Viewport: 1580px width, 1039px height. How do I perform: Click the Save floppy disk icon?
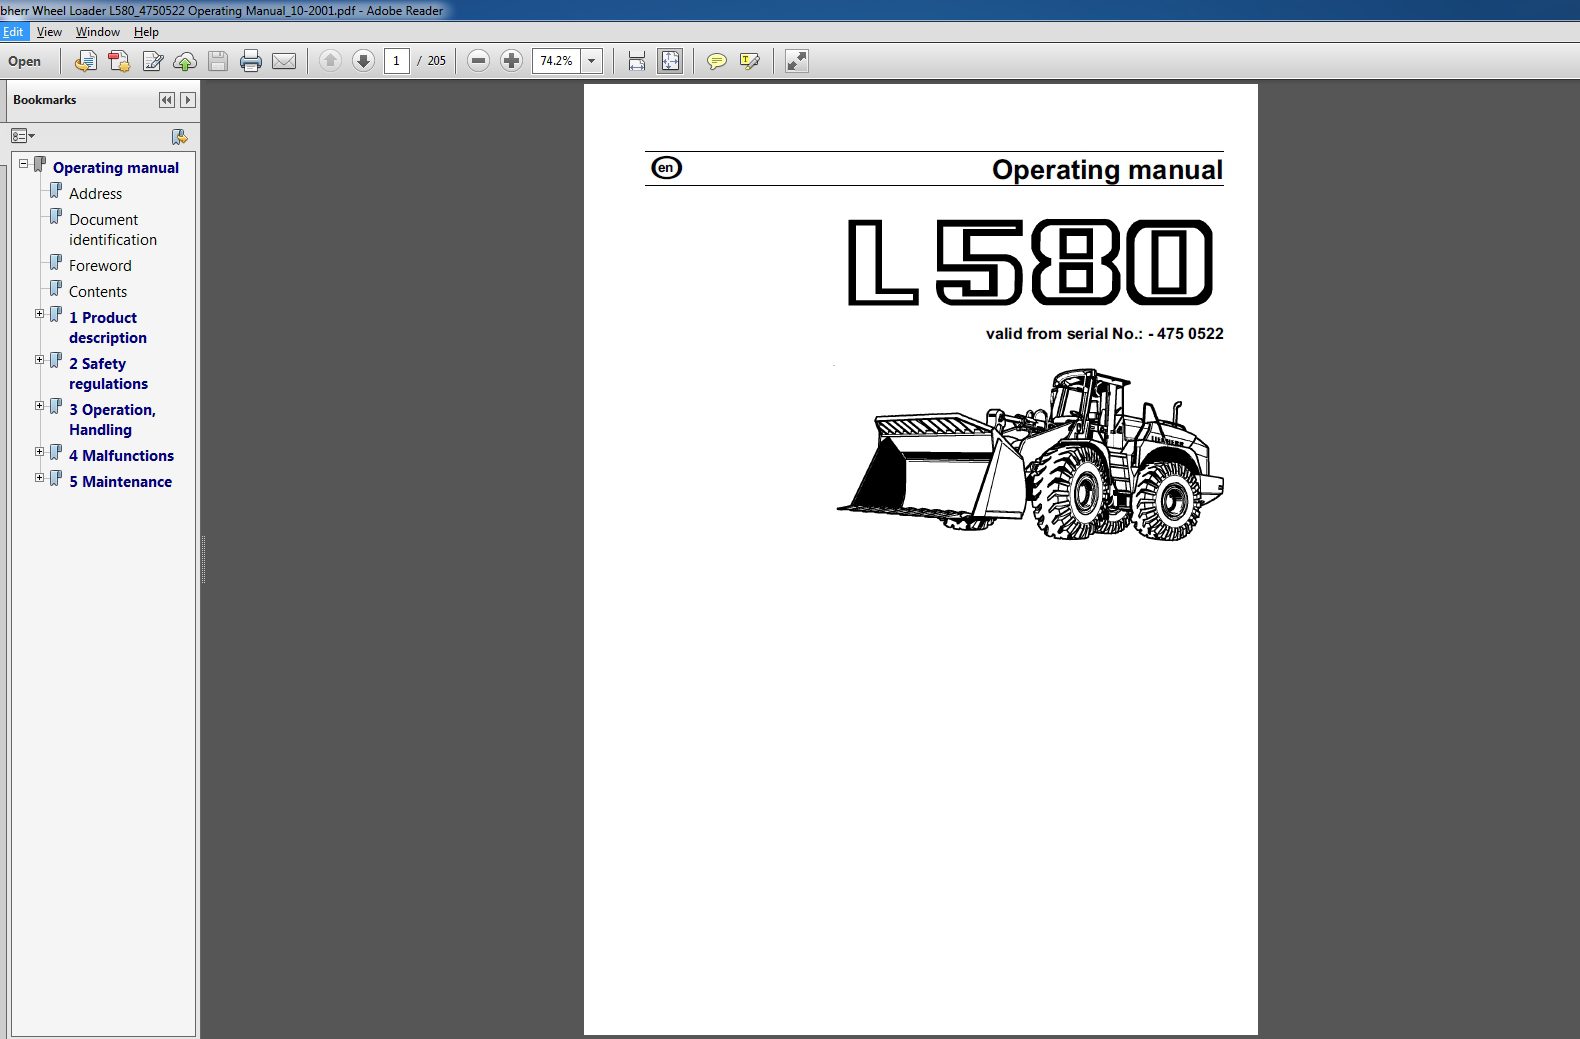[x=218, y=62]
